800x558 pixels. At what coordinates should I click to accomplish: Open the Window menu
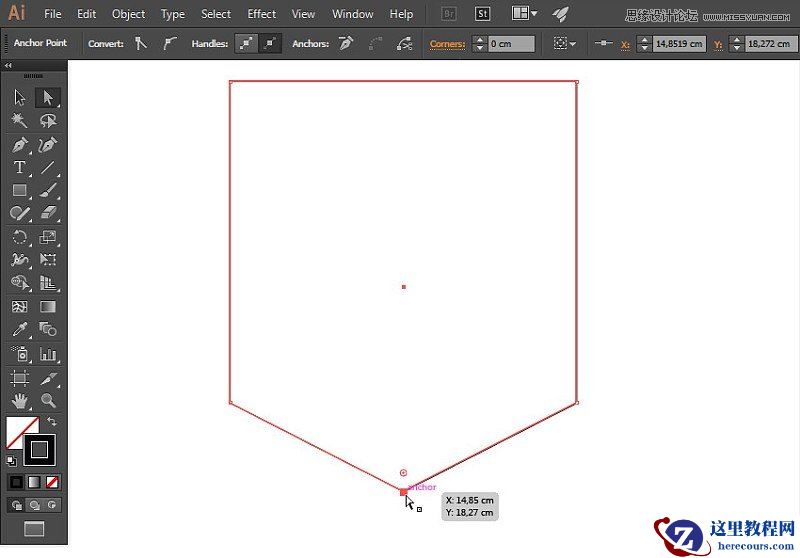[x=353, y=14]
